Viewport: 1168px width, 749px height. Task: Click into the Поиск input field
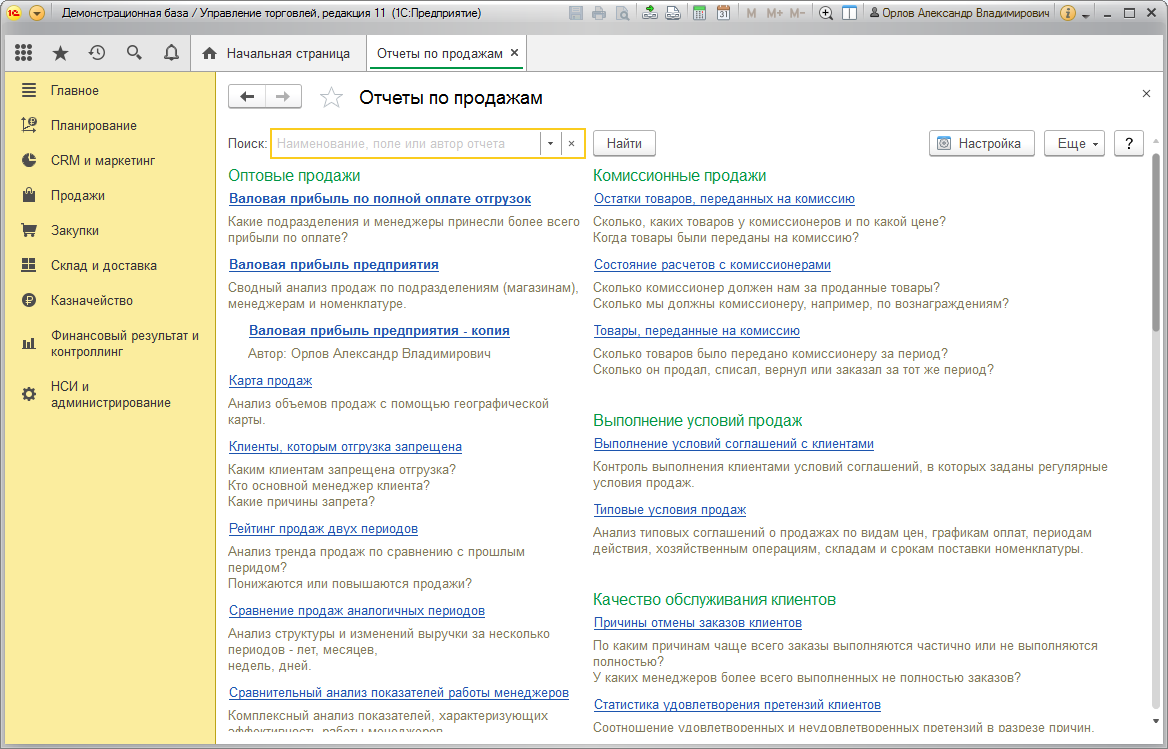coord(406,144)
